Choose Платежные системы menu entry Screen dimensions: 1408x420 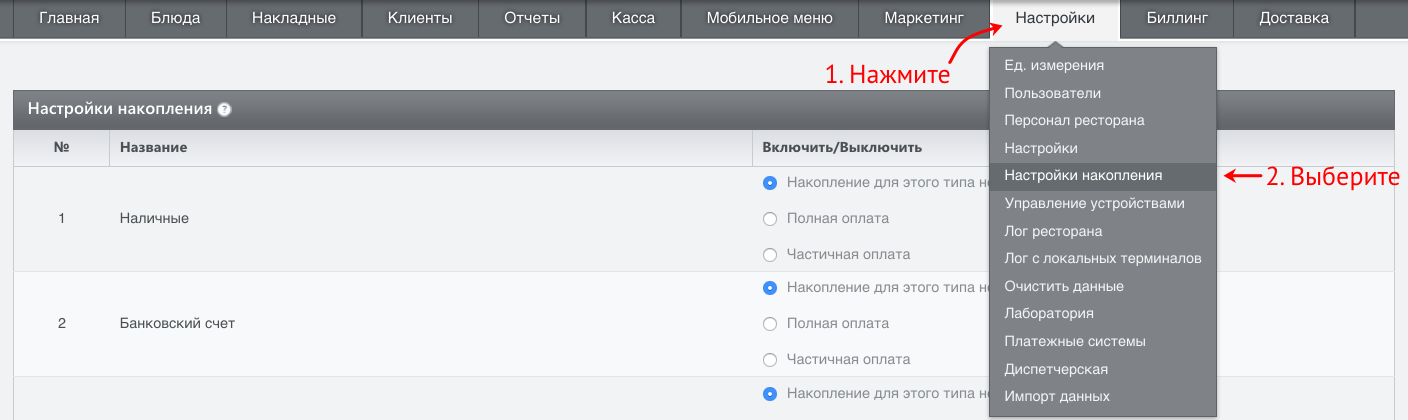pos(1103,341)
